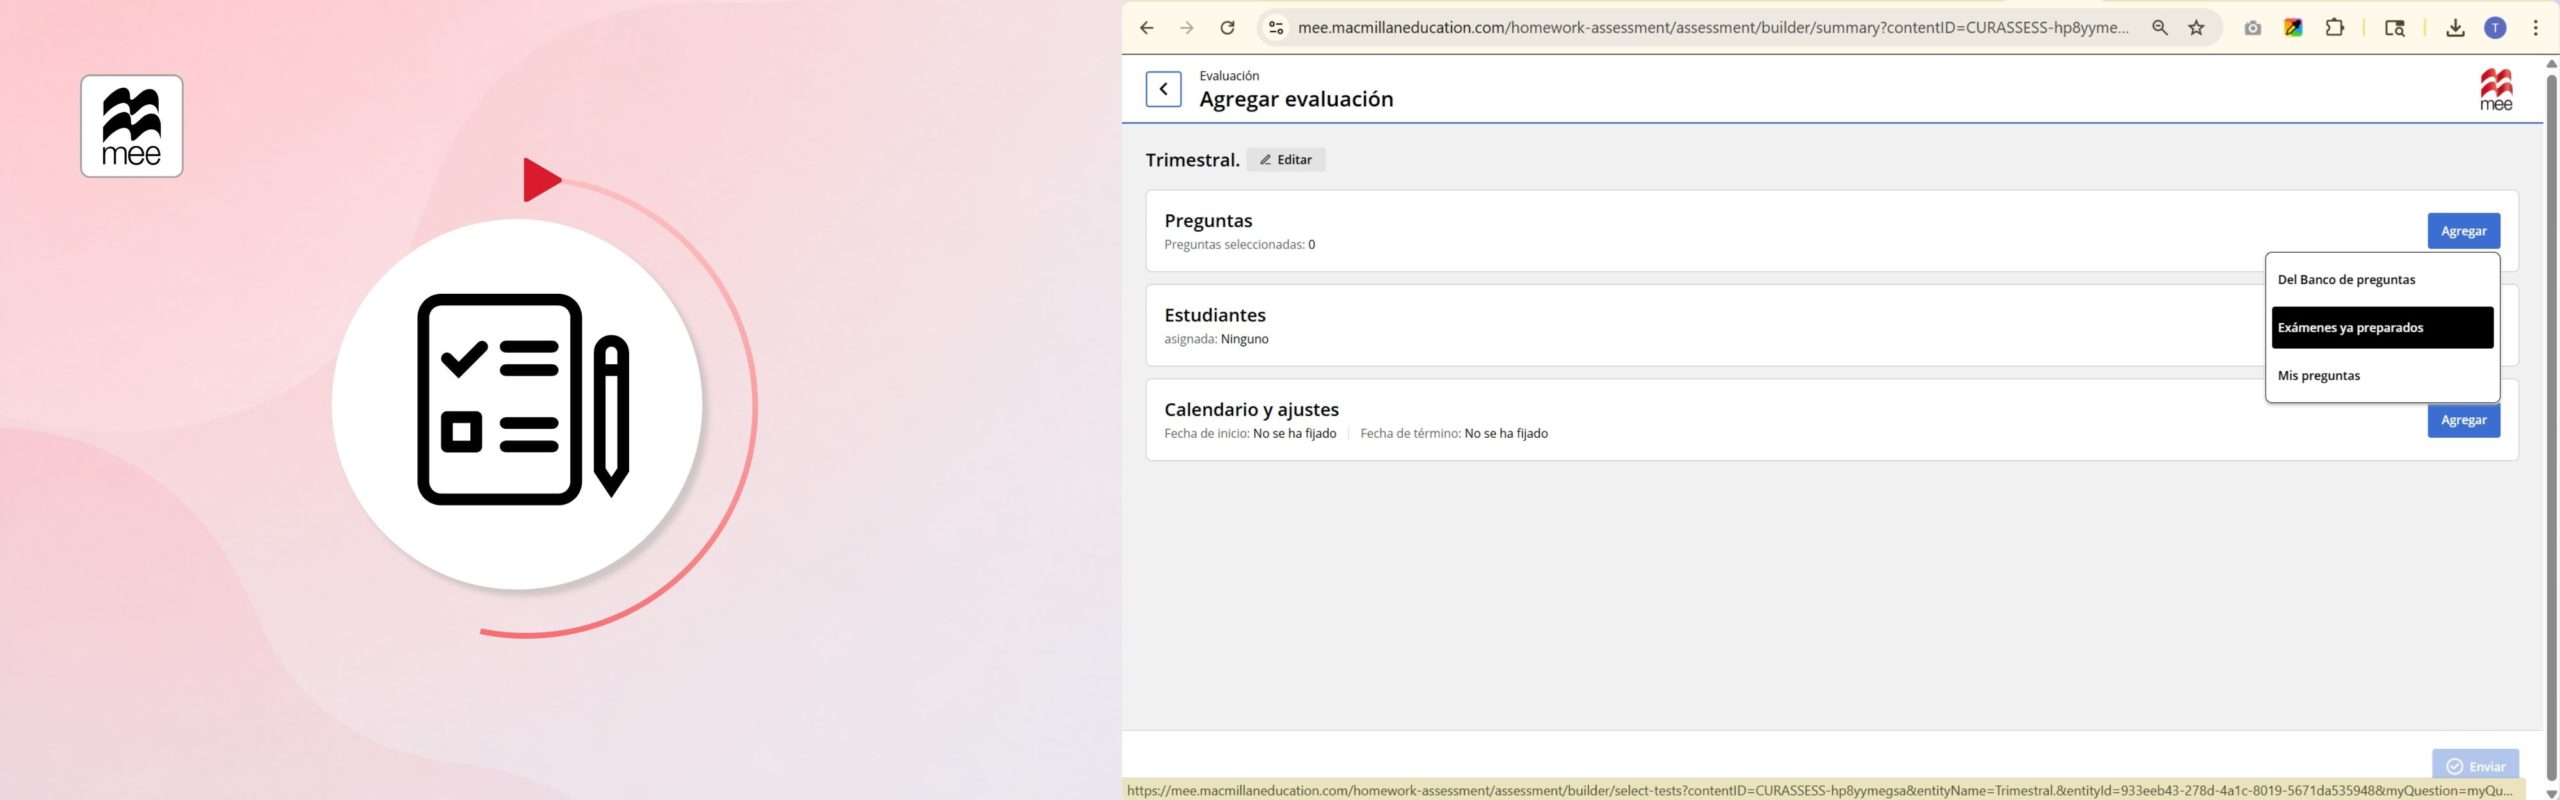Viewport: 2560px width, 800px height.
Task: Click the Enviar button
Action: point(2475,766)
